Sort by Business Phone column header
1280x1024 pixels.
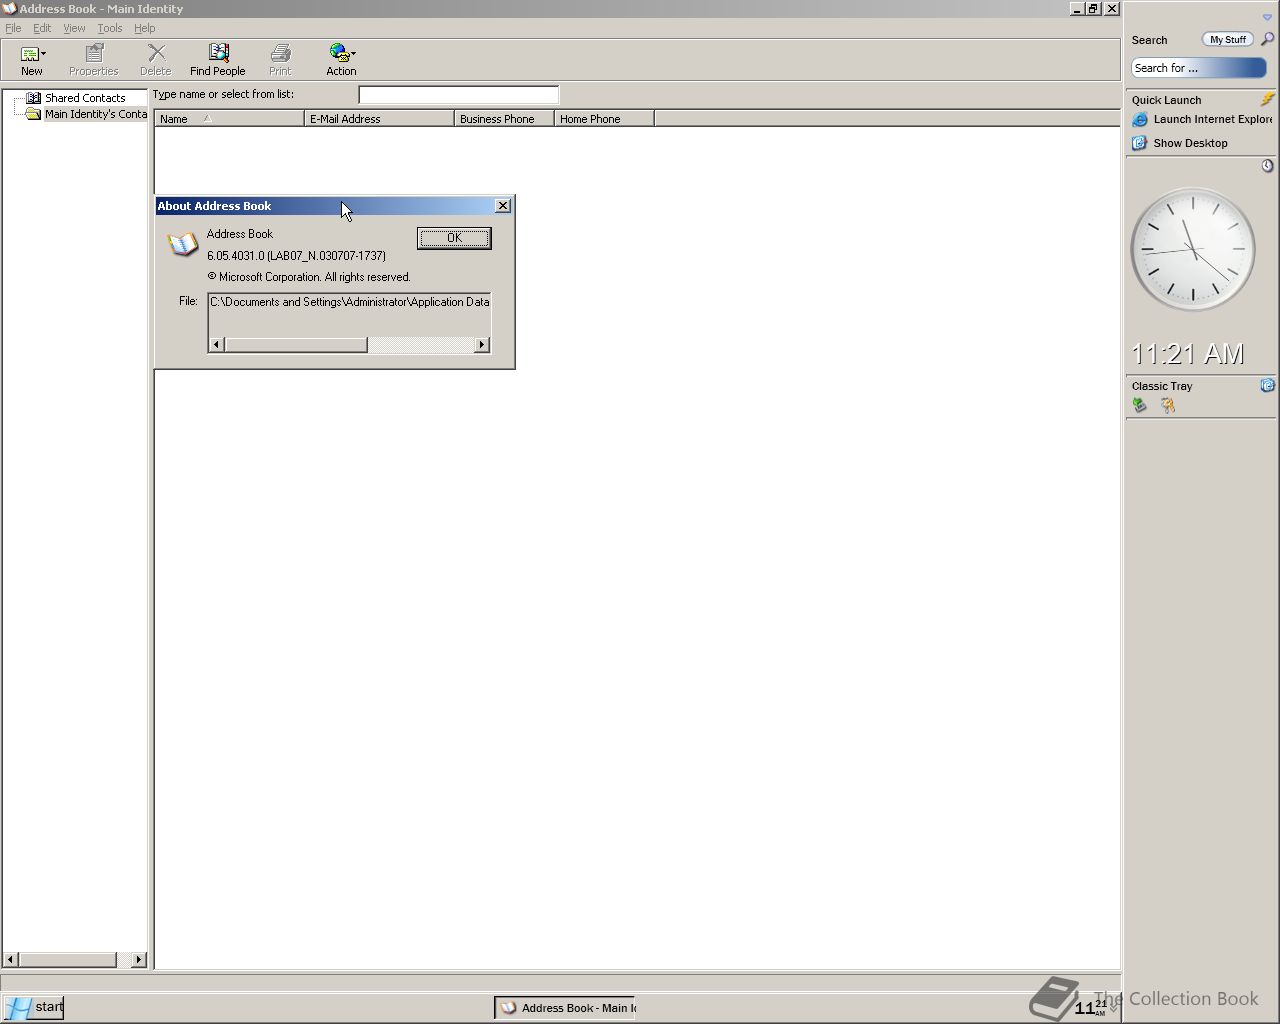tap(504, 118)
